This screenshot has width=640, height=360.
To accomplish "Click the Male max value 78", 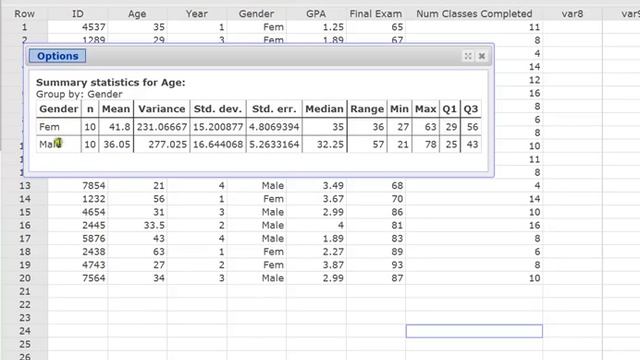I will 431,144.
